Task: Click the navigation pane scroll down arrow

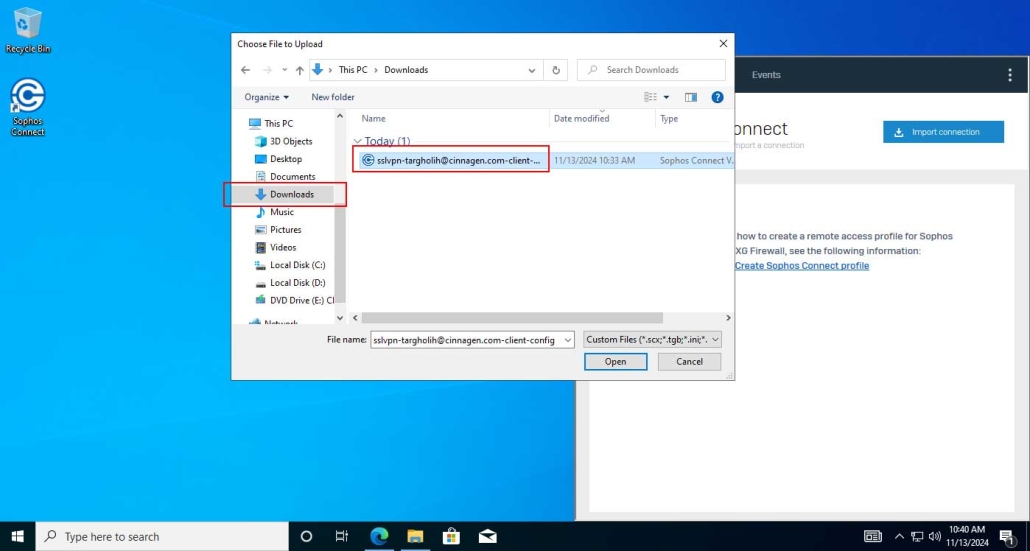Action: click(340, 318)
